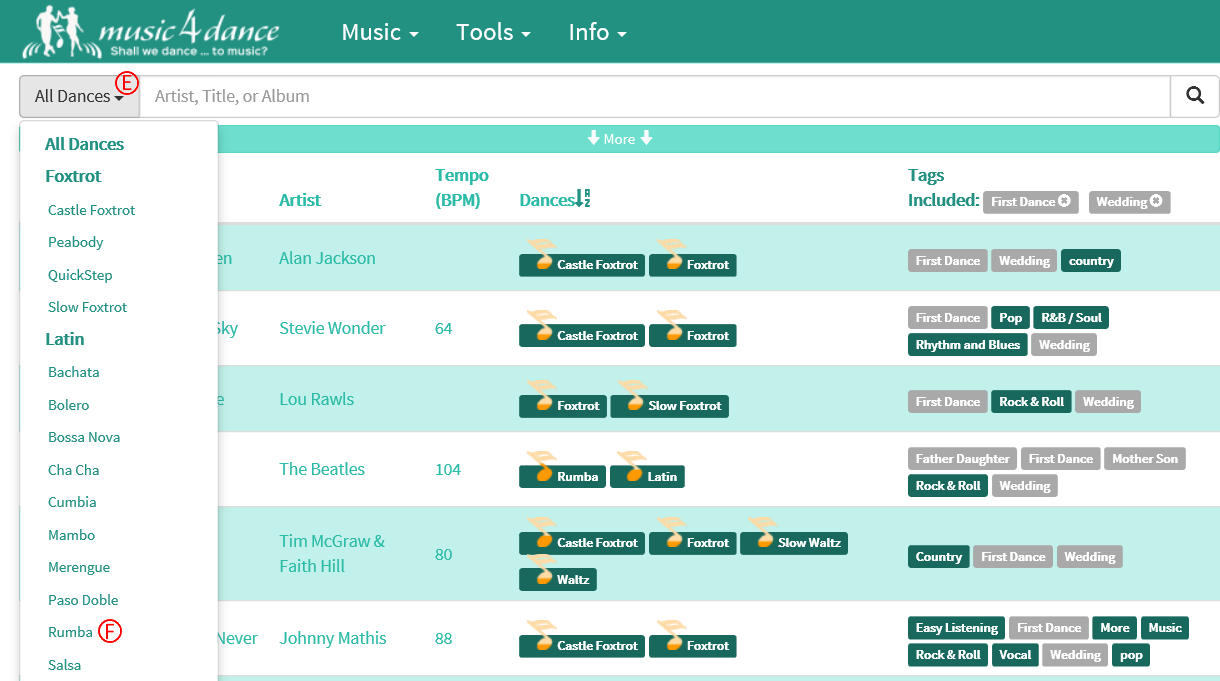Sort by the Tempo (BPM) column header
The width and height of the screenshot is (1220, 681).
[x=457, y=188]
